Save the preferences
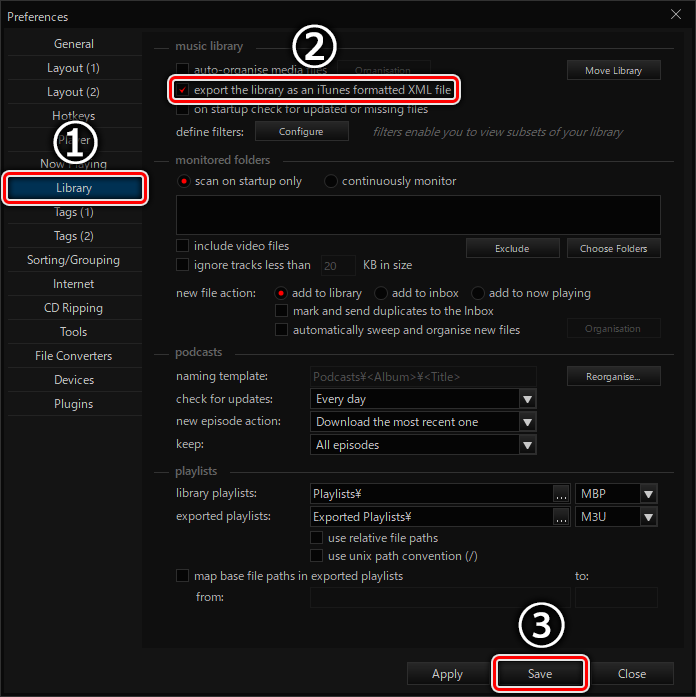 click(540, 674)
